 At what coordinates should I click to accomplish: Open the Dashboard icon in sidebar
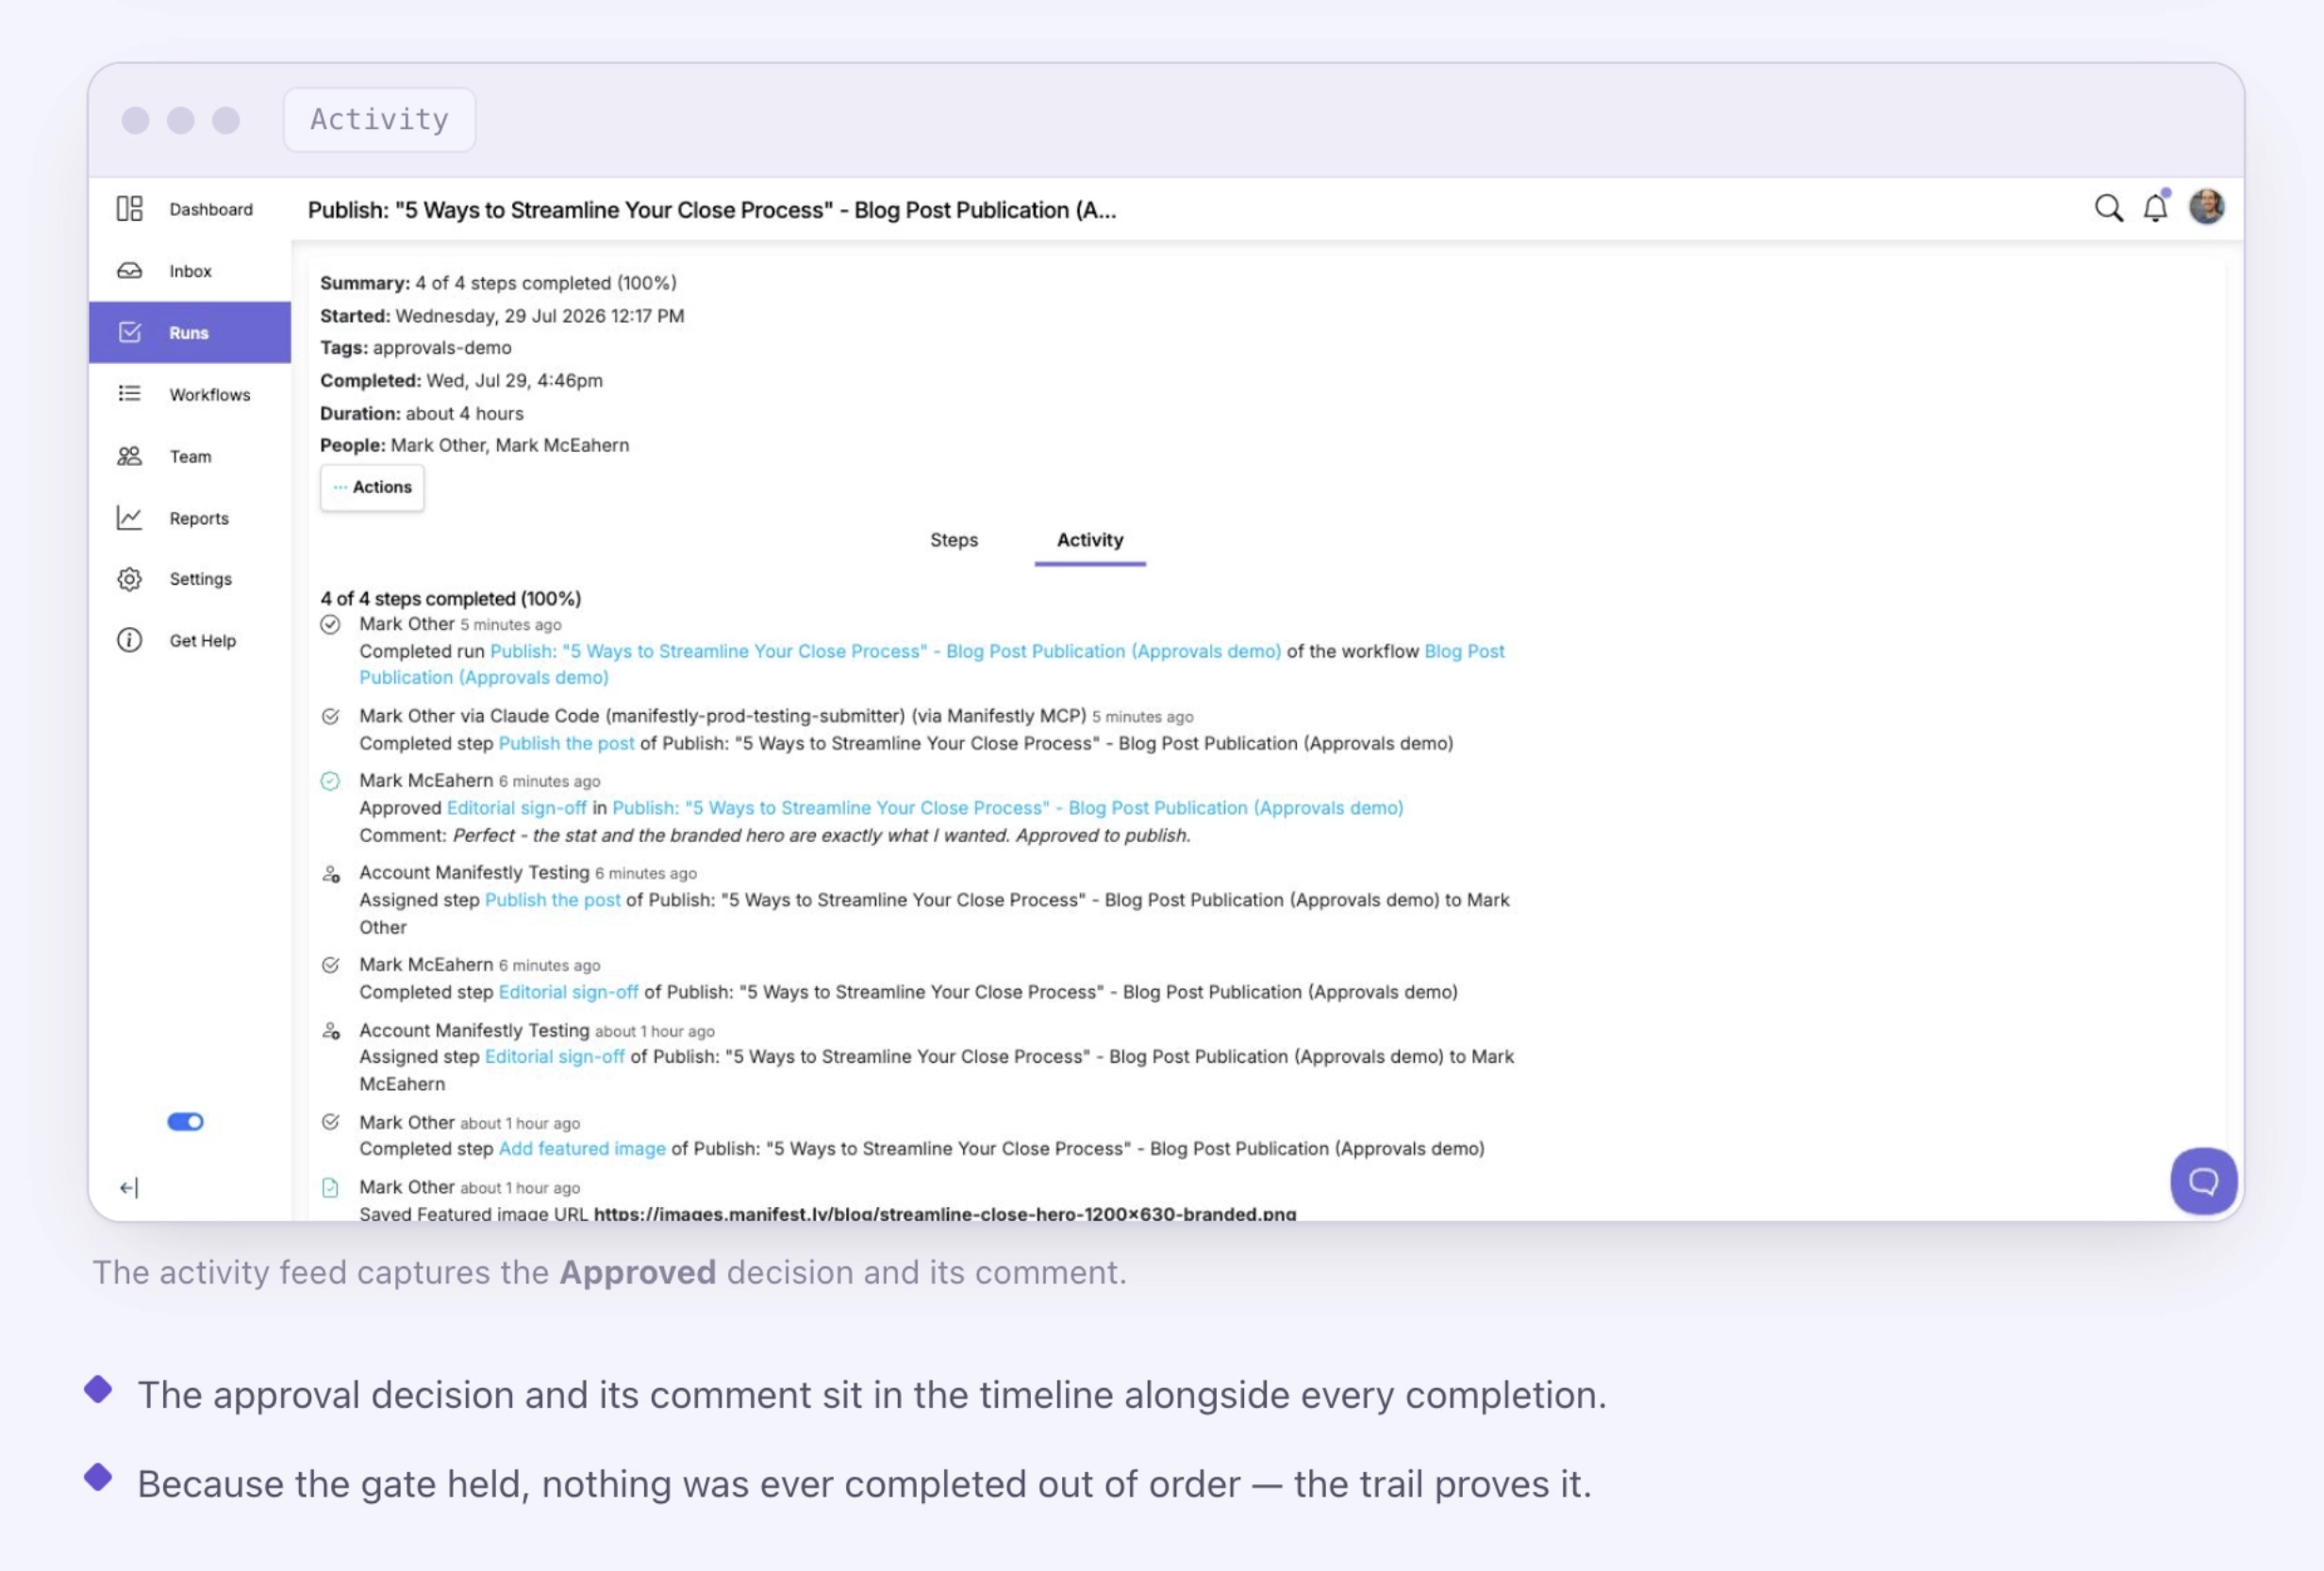pyautogui.click(x=130, y=209)
